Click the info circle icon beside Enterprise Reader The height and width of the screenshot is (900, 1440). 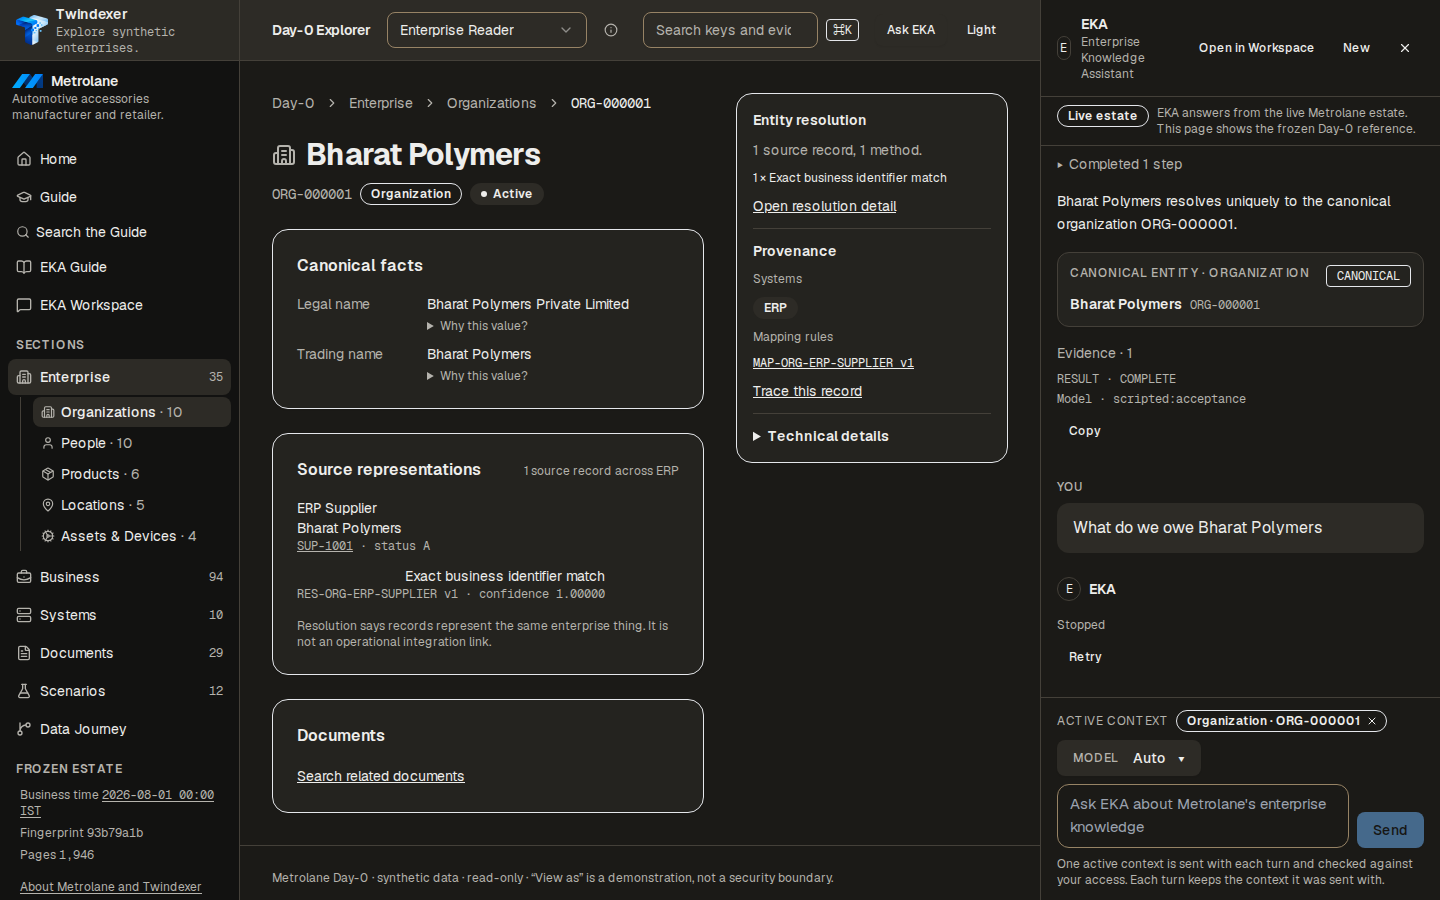tap(611, 30)
